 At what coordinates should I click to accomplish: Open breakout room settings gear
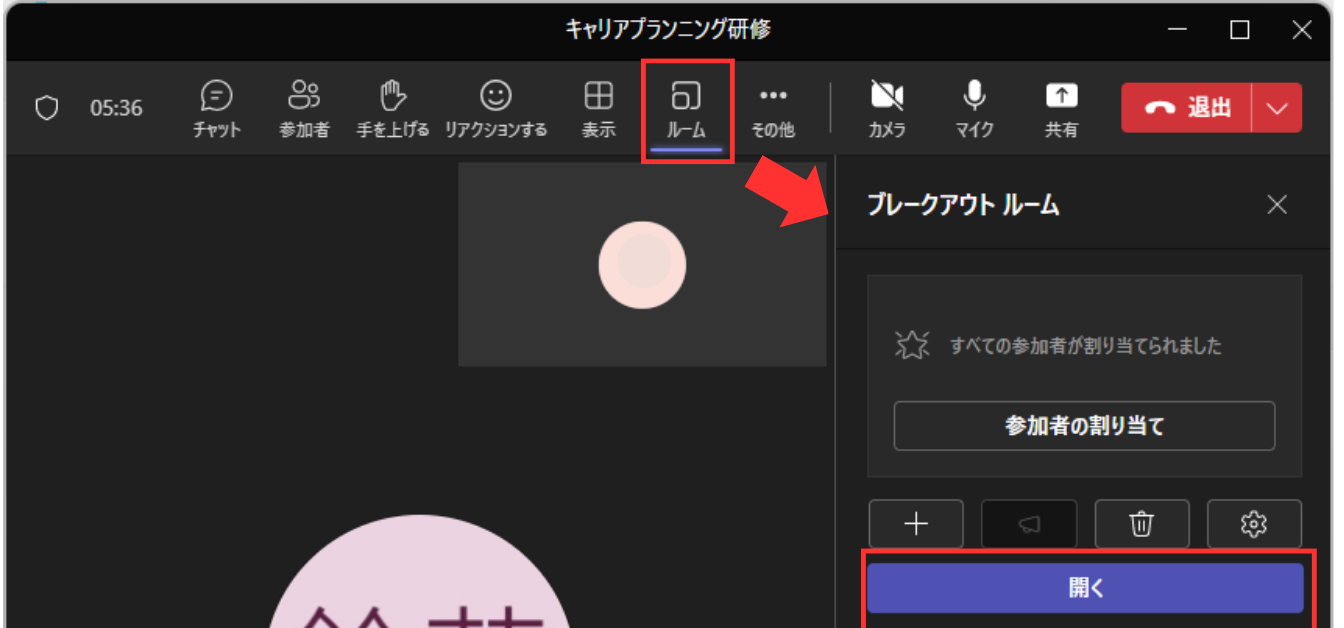coord(1254,524)
